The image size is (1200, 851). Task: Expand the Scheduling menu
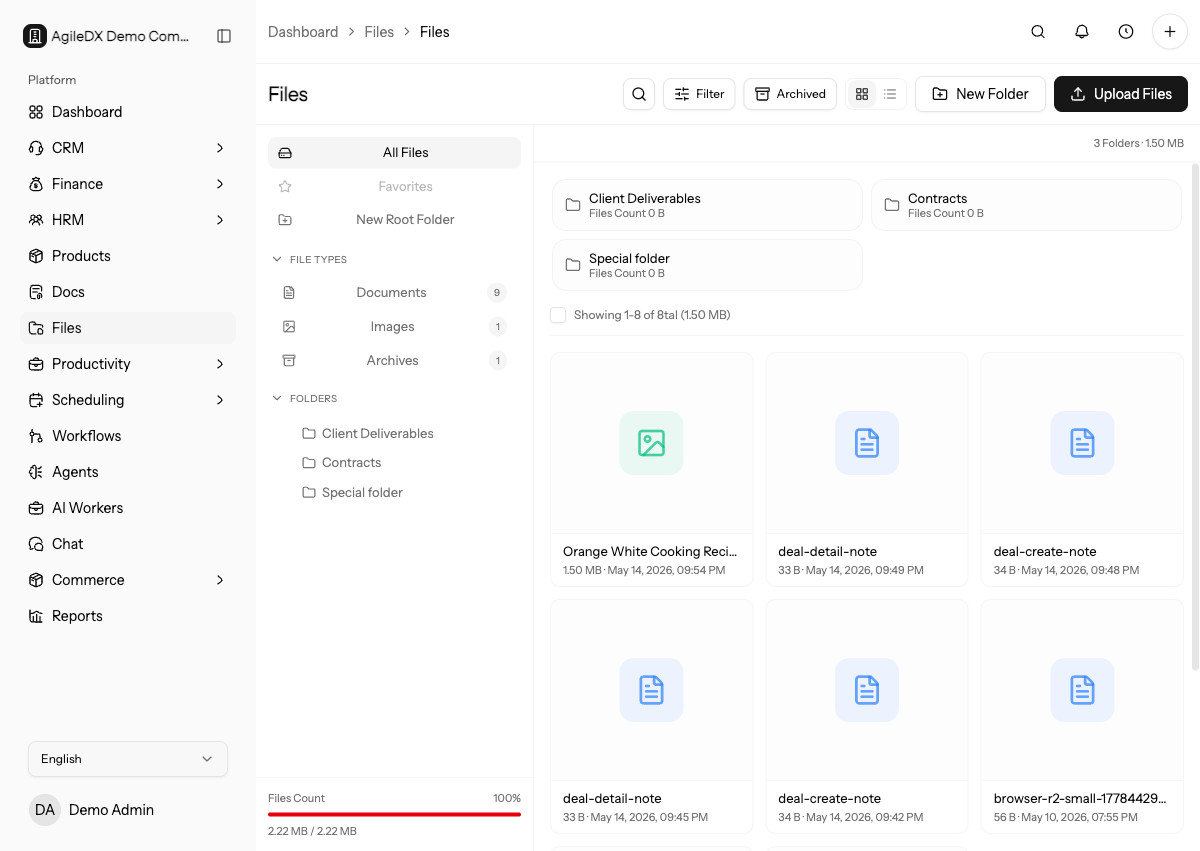128,400
